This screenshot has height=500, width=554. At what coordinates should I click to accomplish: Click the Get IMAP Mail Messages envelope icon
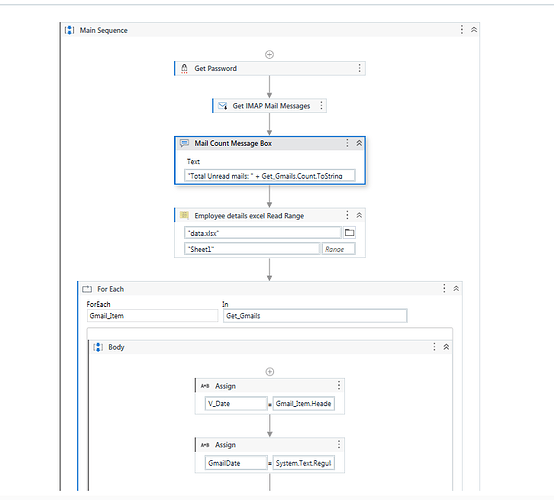[223, 106]
